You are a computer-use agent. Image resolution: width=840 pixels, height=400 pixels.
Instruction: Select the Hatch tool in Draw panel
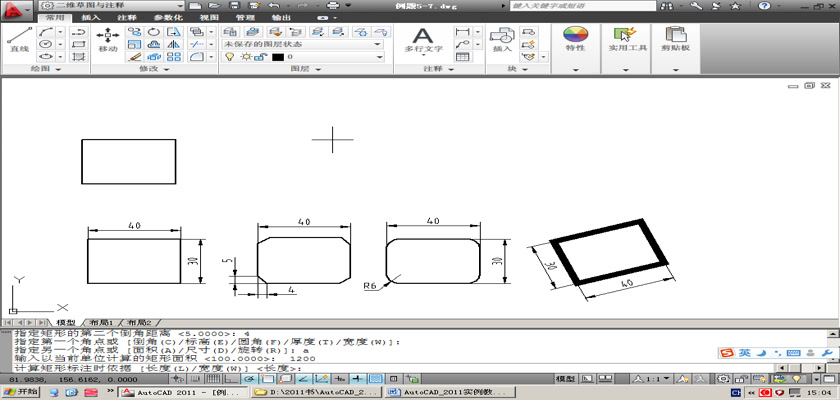point(79,56)
